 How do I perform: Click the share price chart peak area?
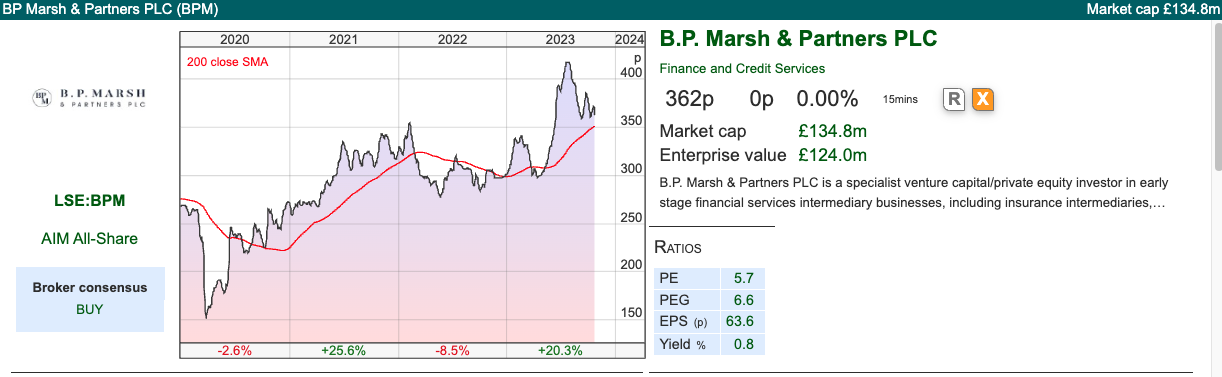567,68
